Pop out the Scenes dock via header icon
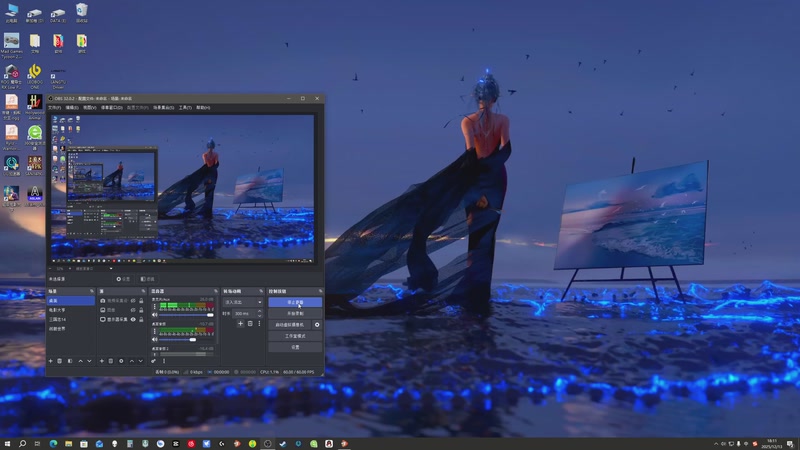The height and width of the screenshot is (450, 800). [92, 291]
